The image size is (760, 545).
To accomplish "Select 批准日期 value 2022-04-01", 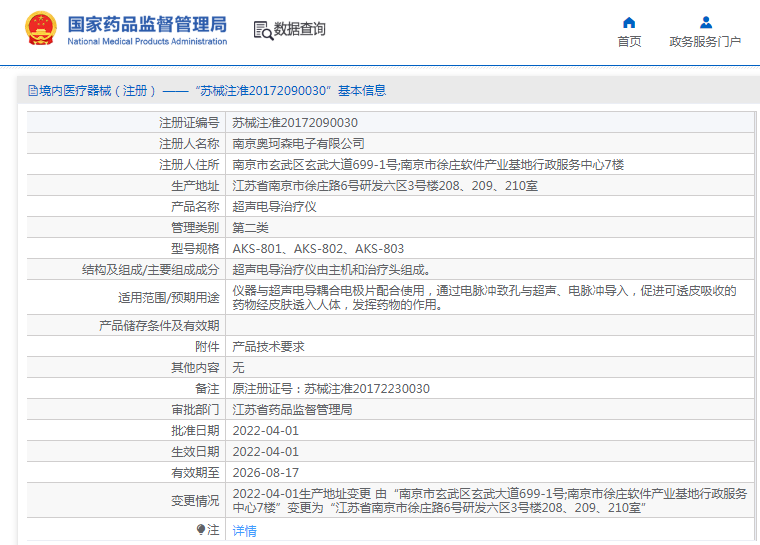I will 266,431.
